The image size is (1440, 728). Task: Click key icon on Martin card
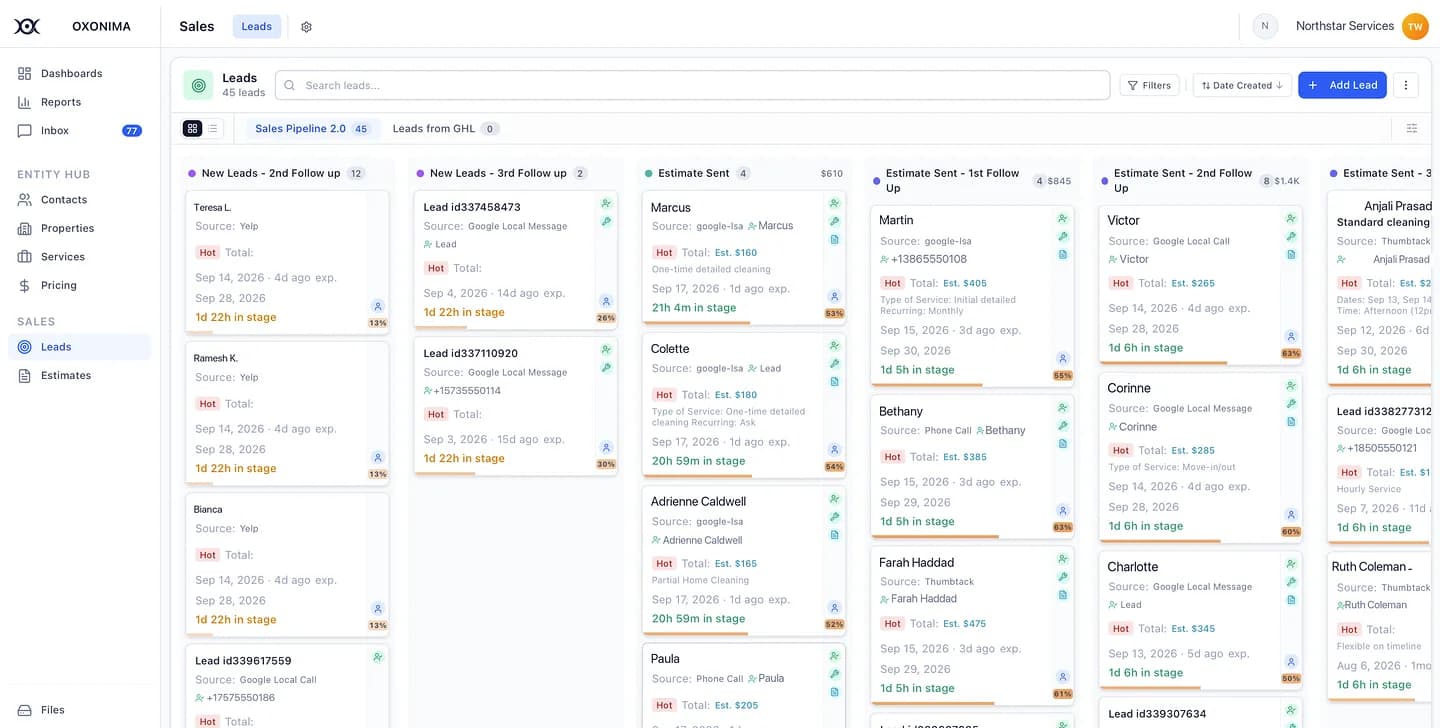point(1063,237)
